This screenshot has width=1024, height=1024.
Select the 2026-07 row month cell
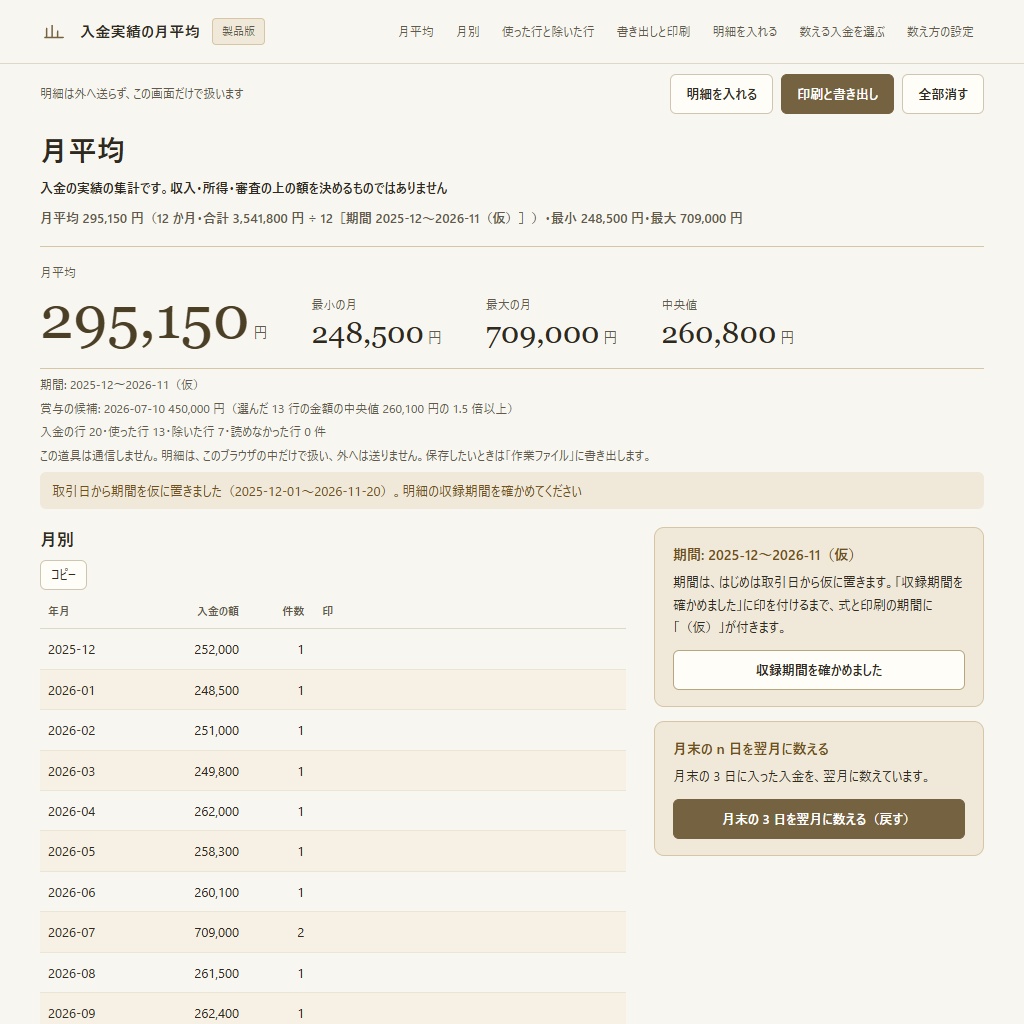click(x=71, y=933)
